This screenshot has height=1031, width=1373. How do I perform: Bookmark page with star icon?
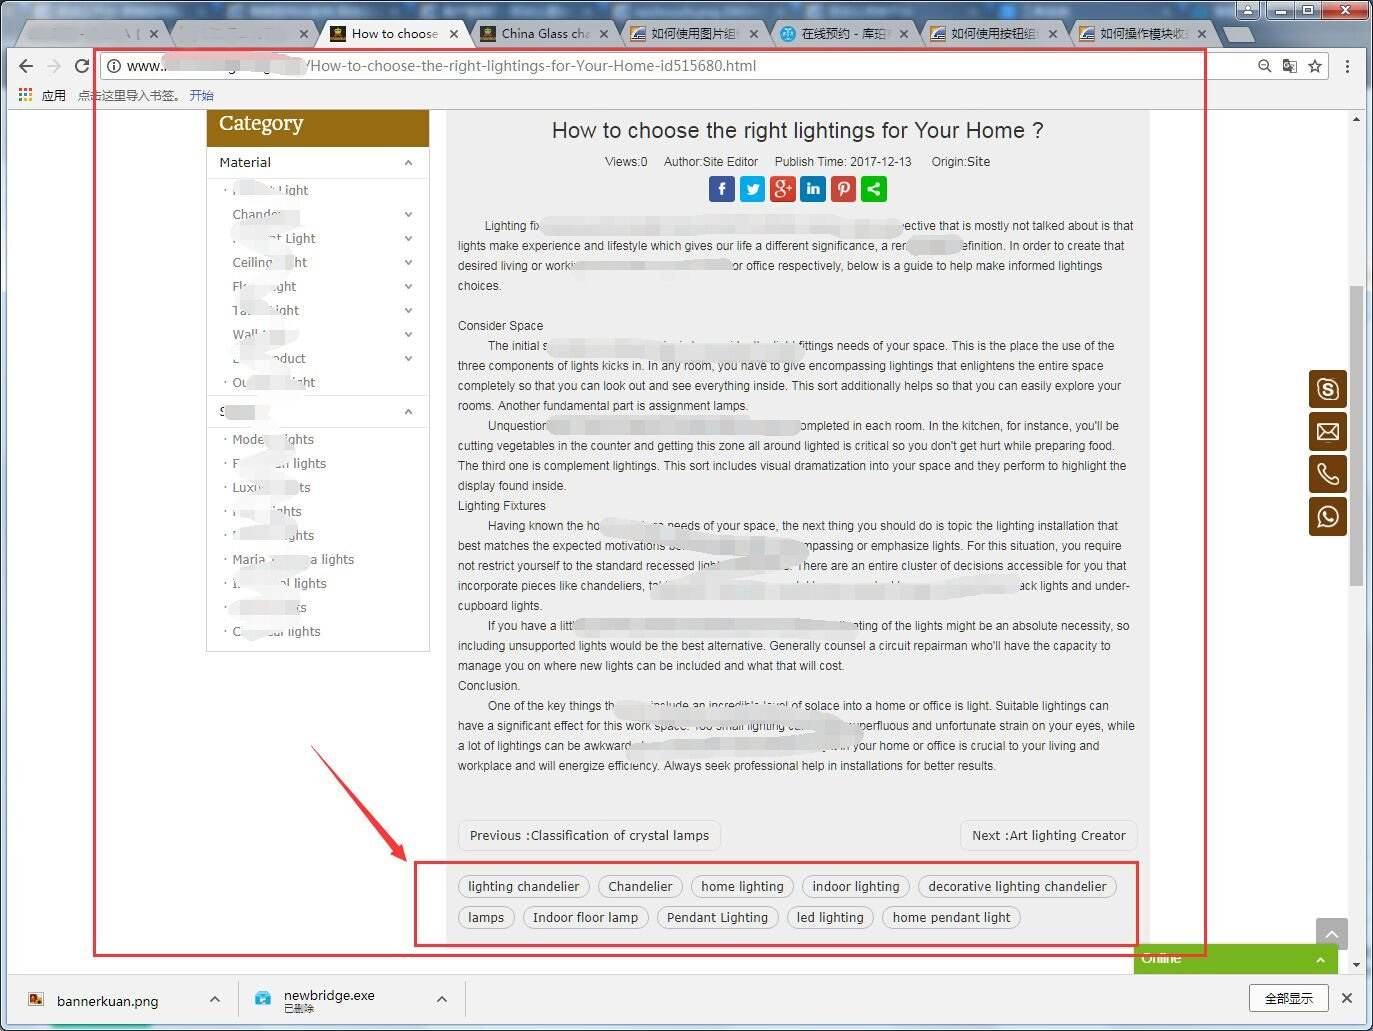point(1315,66)
